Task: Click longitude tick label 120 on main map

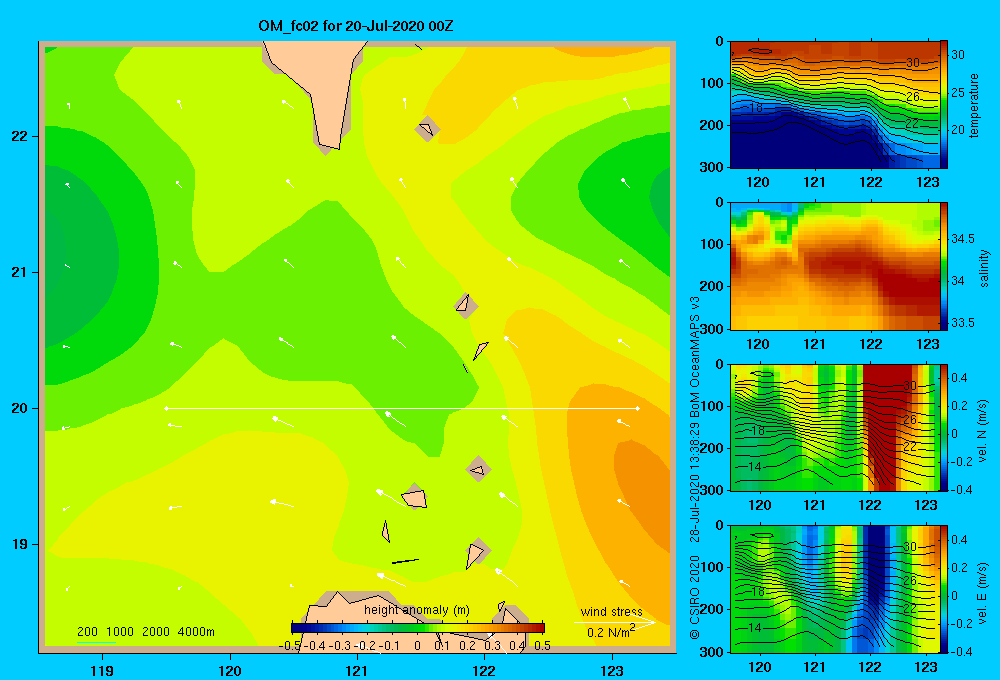Action: (230, 670)
